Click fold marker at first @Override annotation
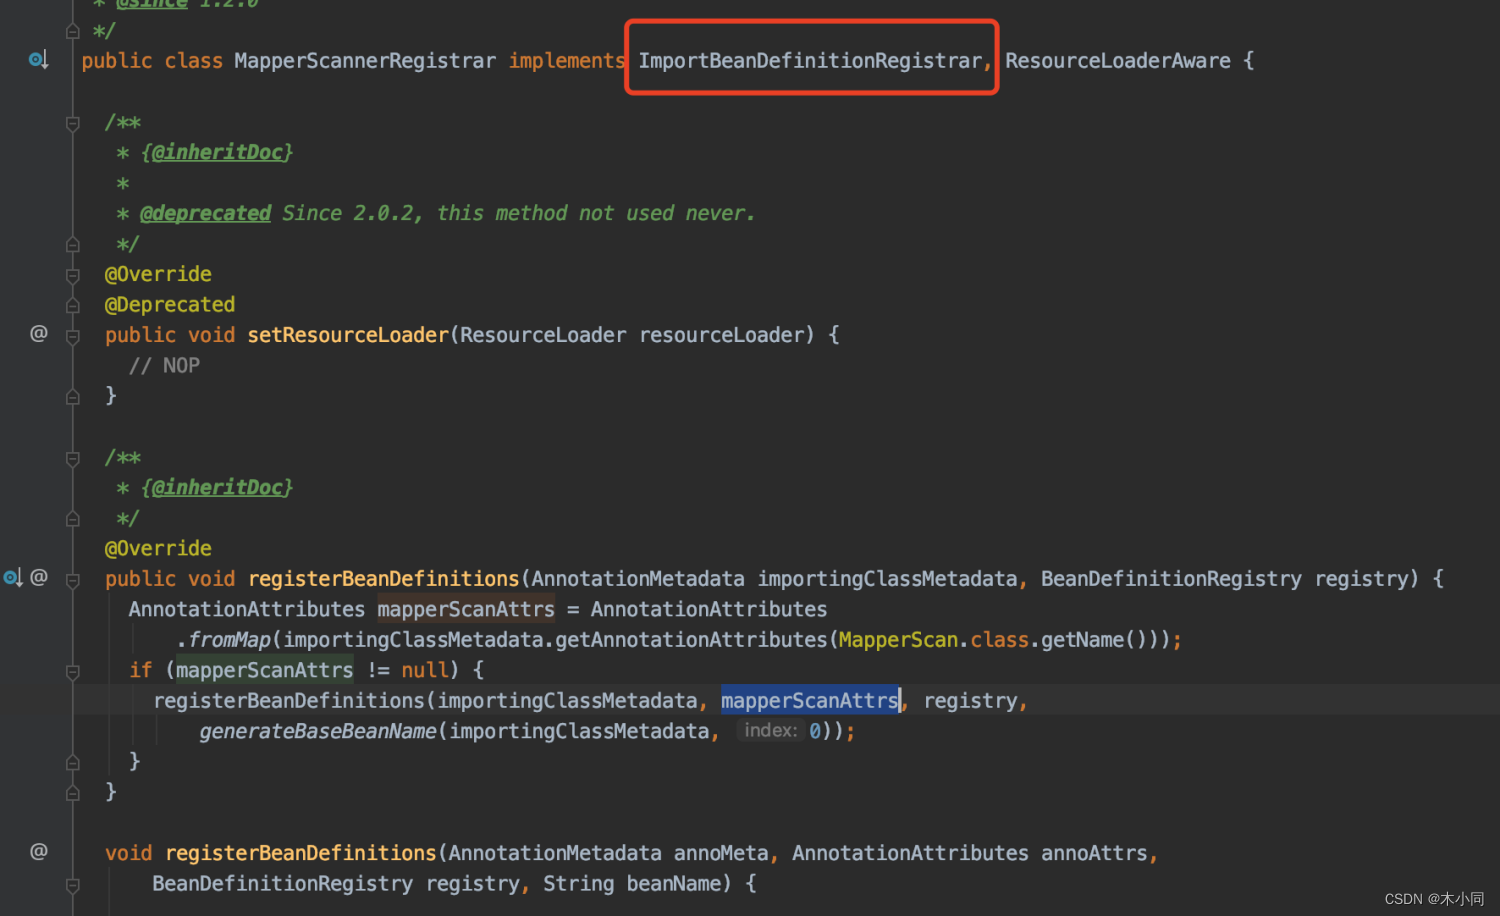The width and height of the screenshot is (1500, 916). click(73, 275)
